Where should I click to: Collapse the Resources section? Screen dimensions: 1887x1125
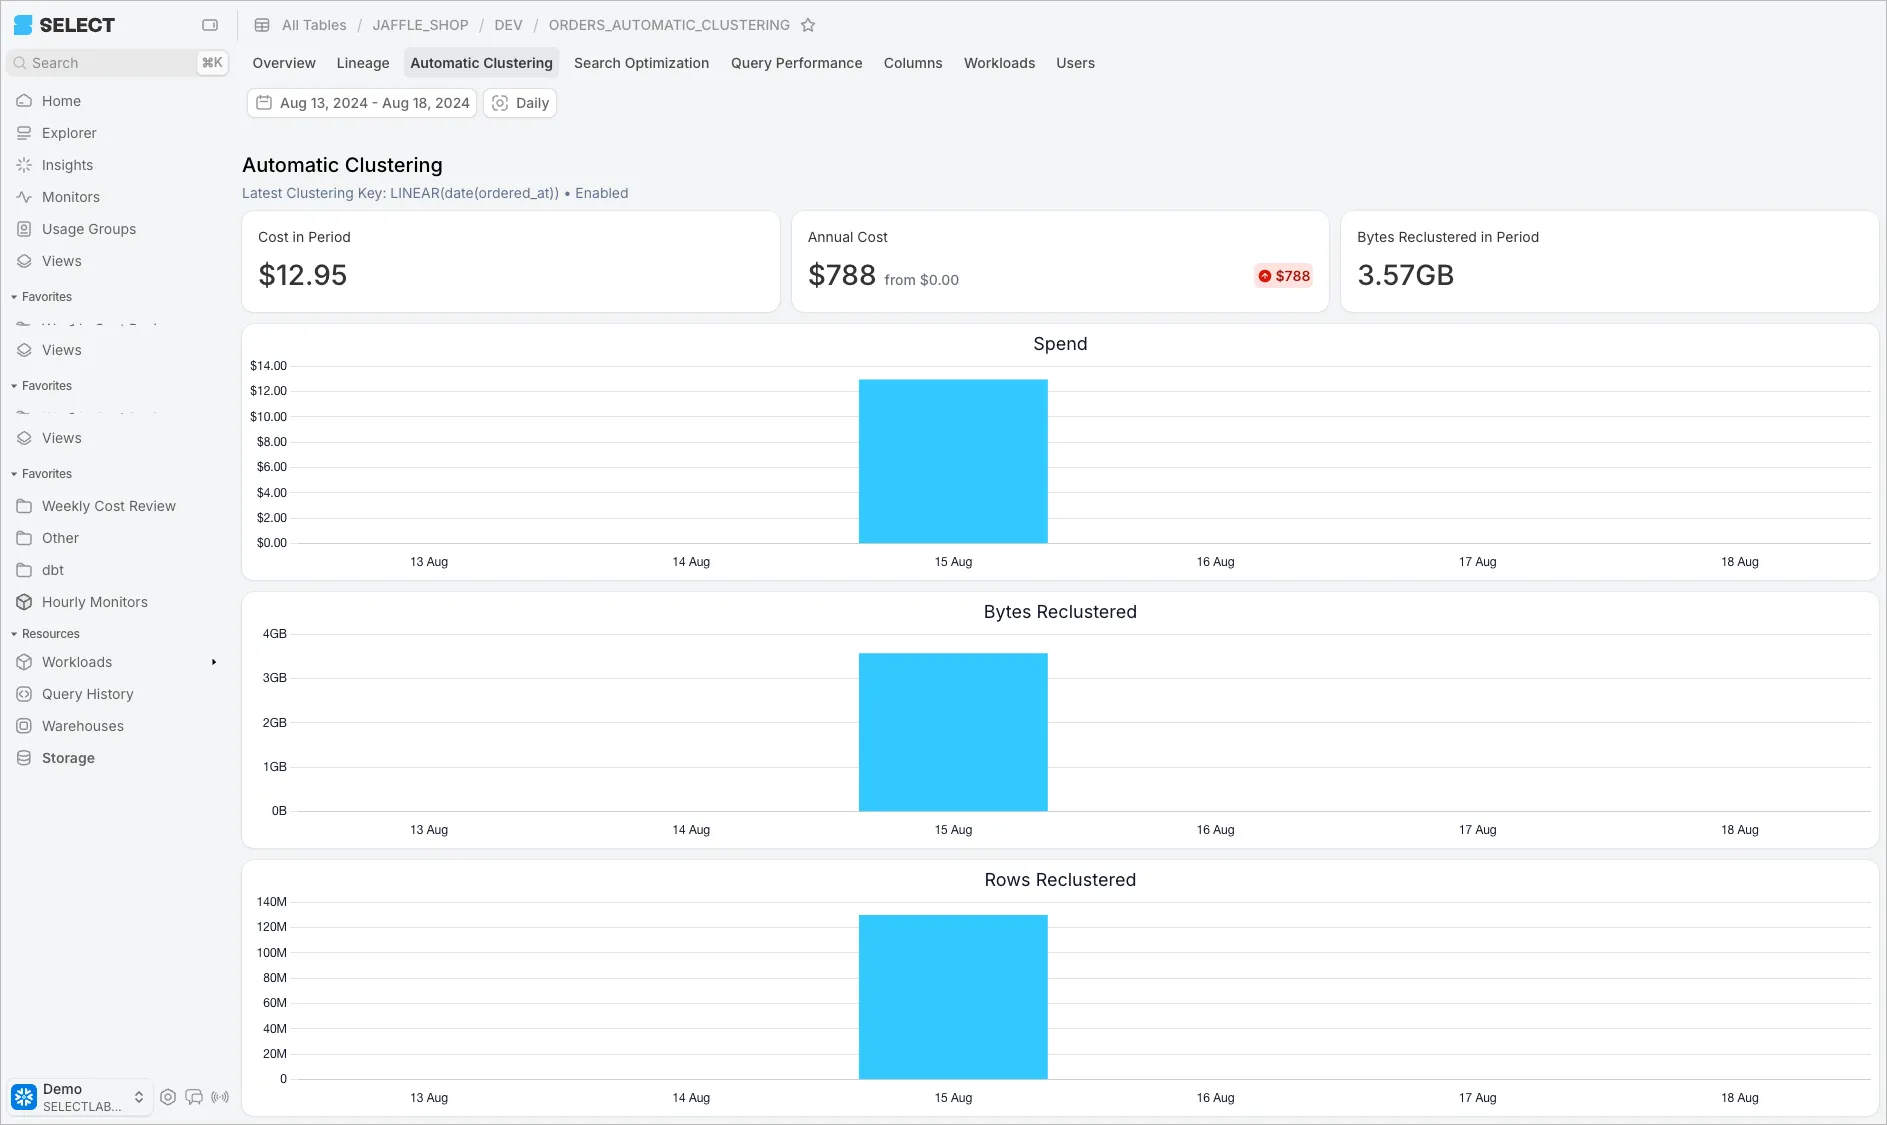[x=45, y=634]
